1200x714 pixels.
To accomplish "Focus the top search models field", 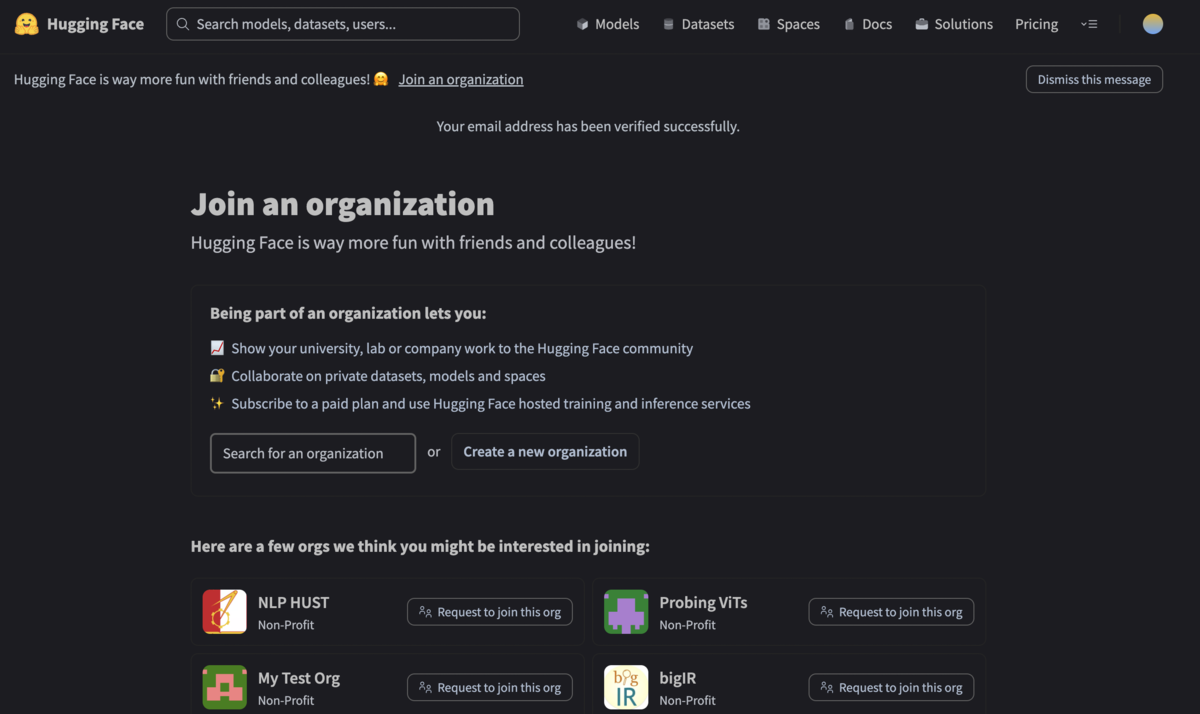I will pyautogui.click(x=343, y=24).
